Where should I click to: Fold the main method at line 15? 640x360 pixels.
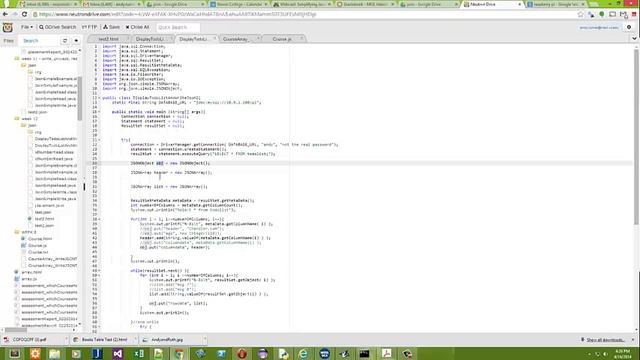[99, 112]
